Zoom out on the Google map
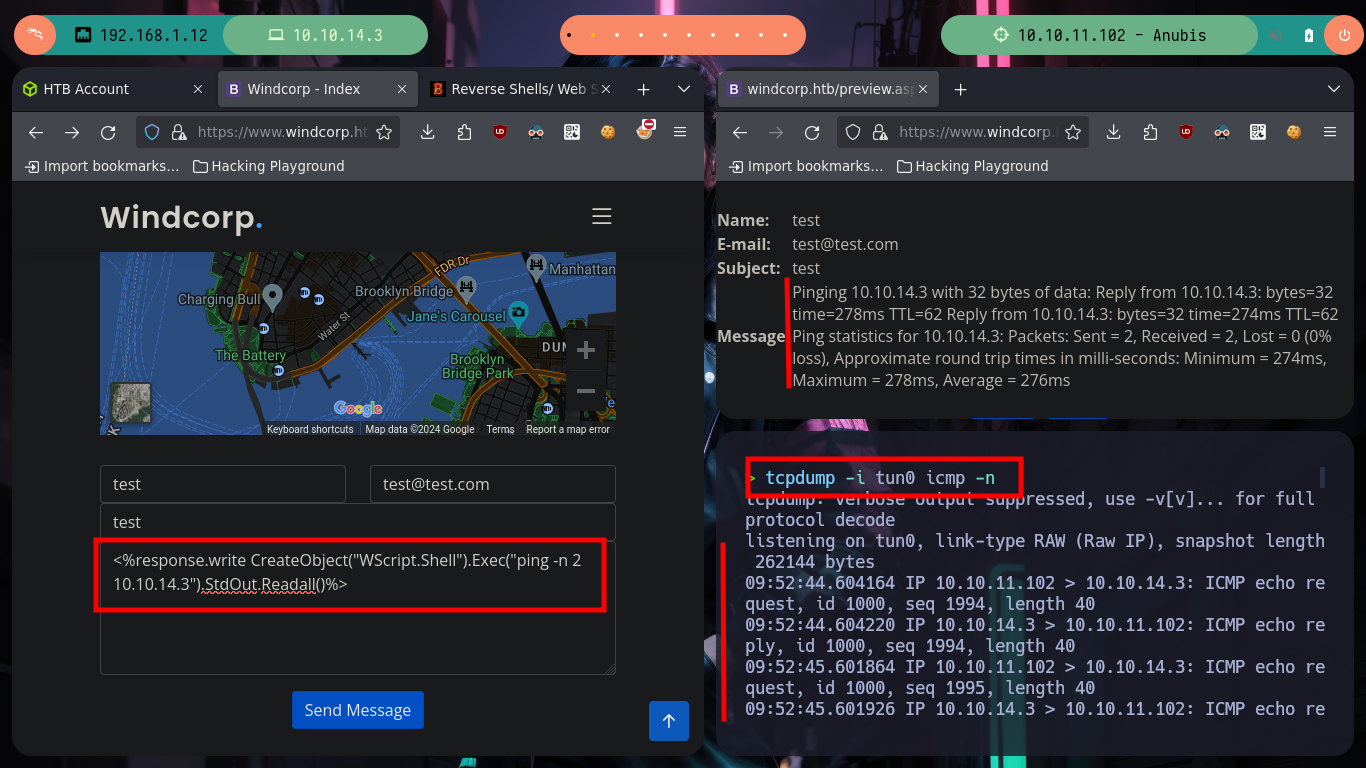This screenshot has width=1366, height=768. 586,391
